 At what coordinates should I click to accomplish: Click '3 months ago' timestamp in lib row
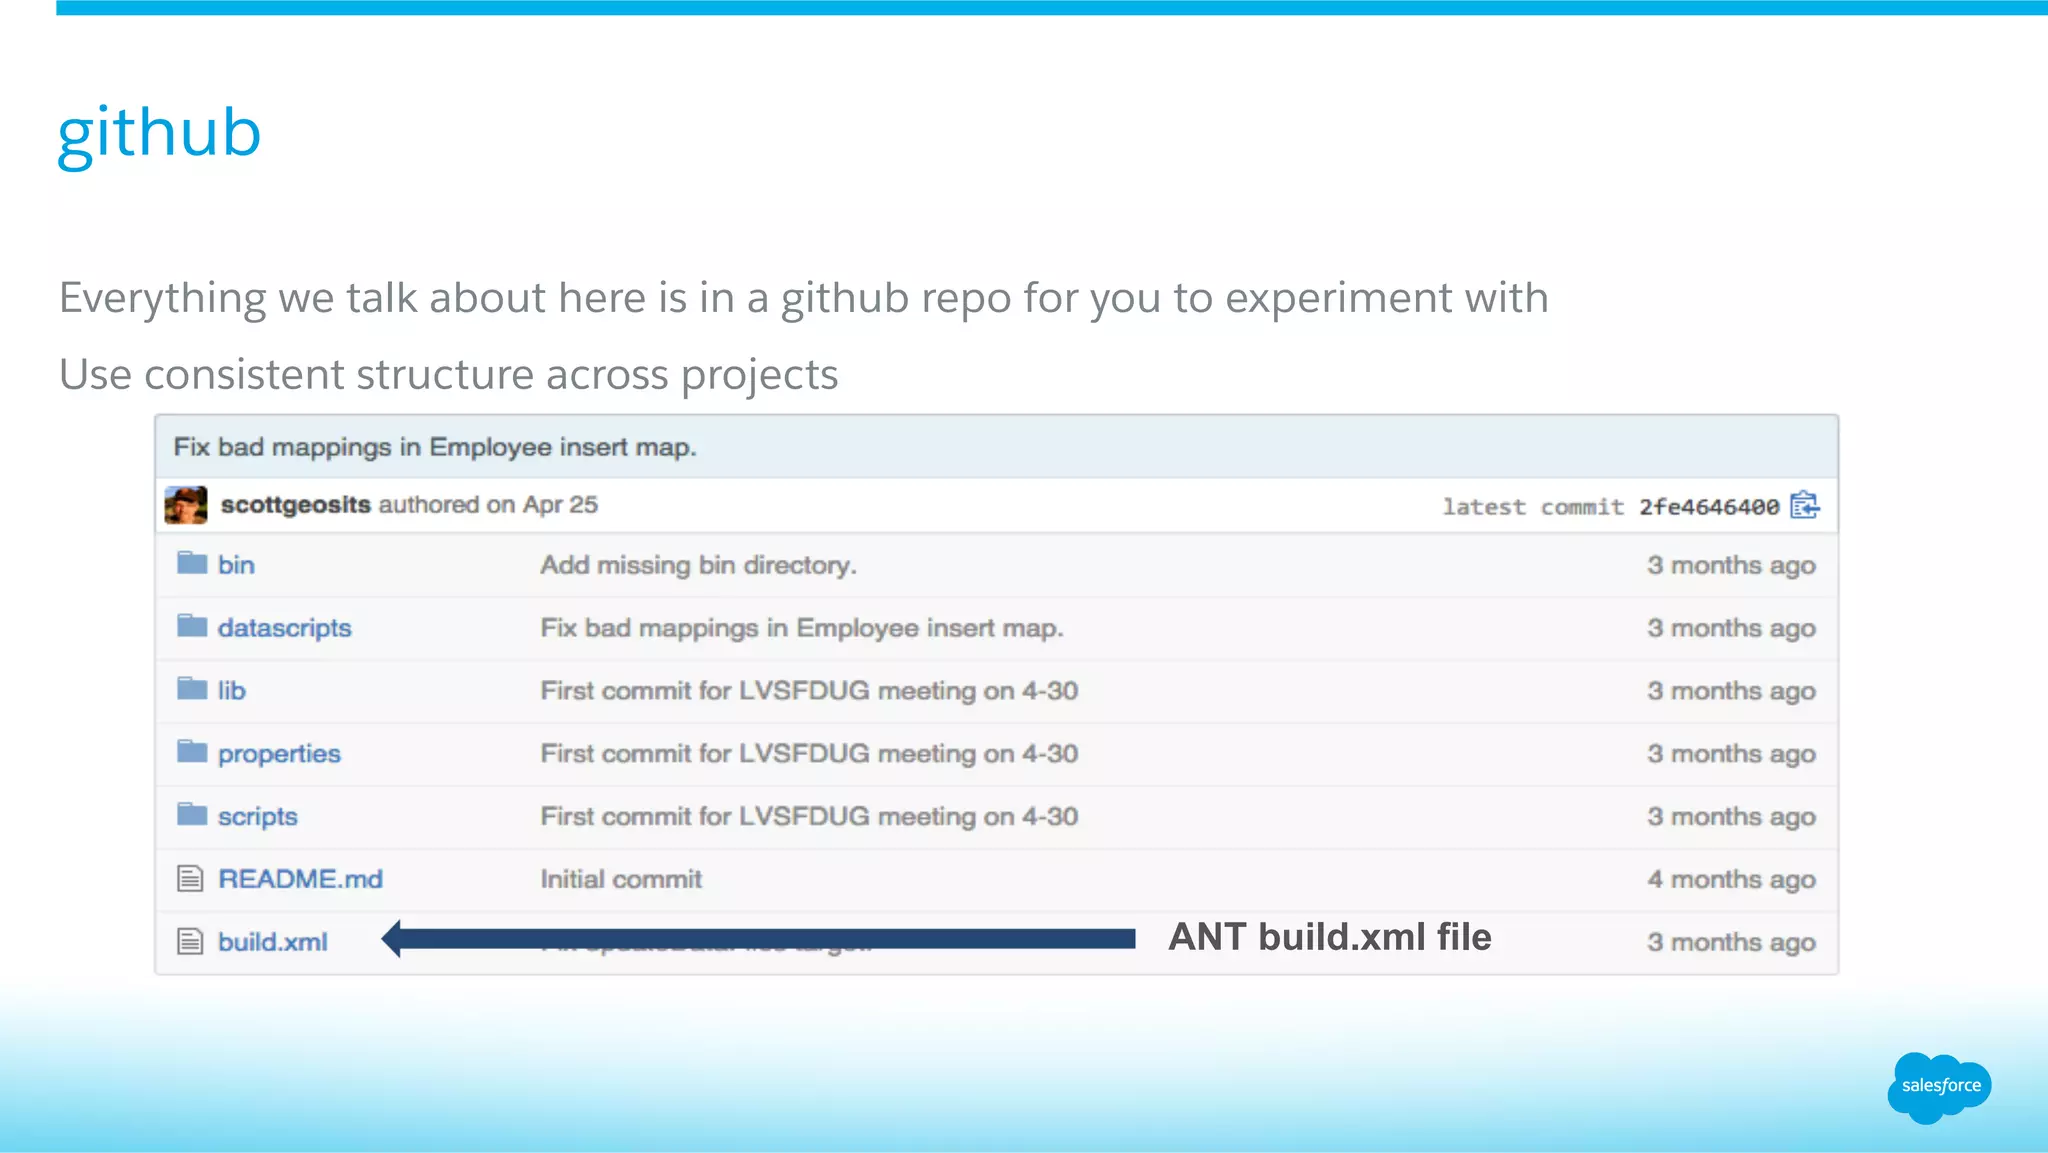click(x=1732, y=692)
